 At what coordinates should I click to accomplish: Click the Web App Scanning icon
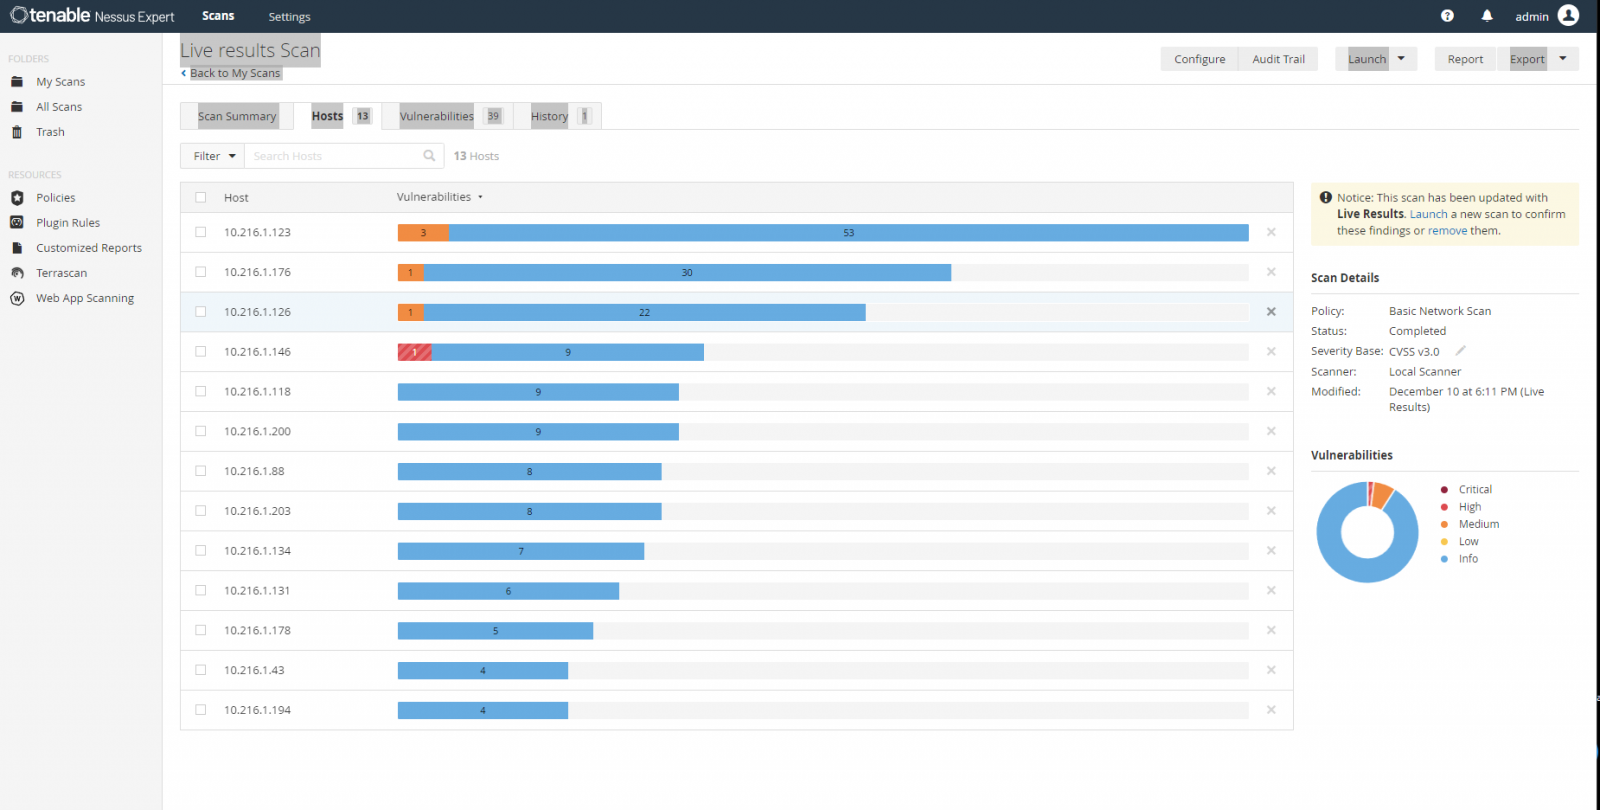click(x=17, y=298)
